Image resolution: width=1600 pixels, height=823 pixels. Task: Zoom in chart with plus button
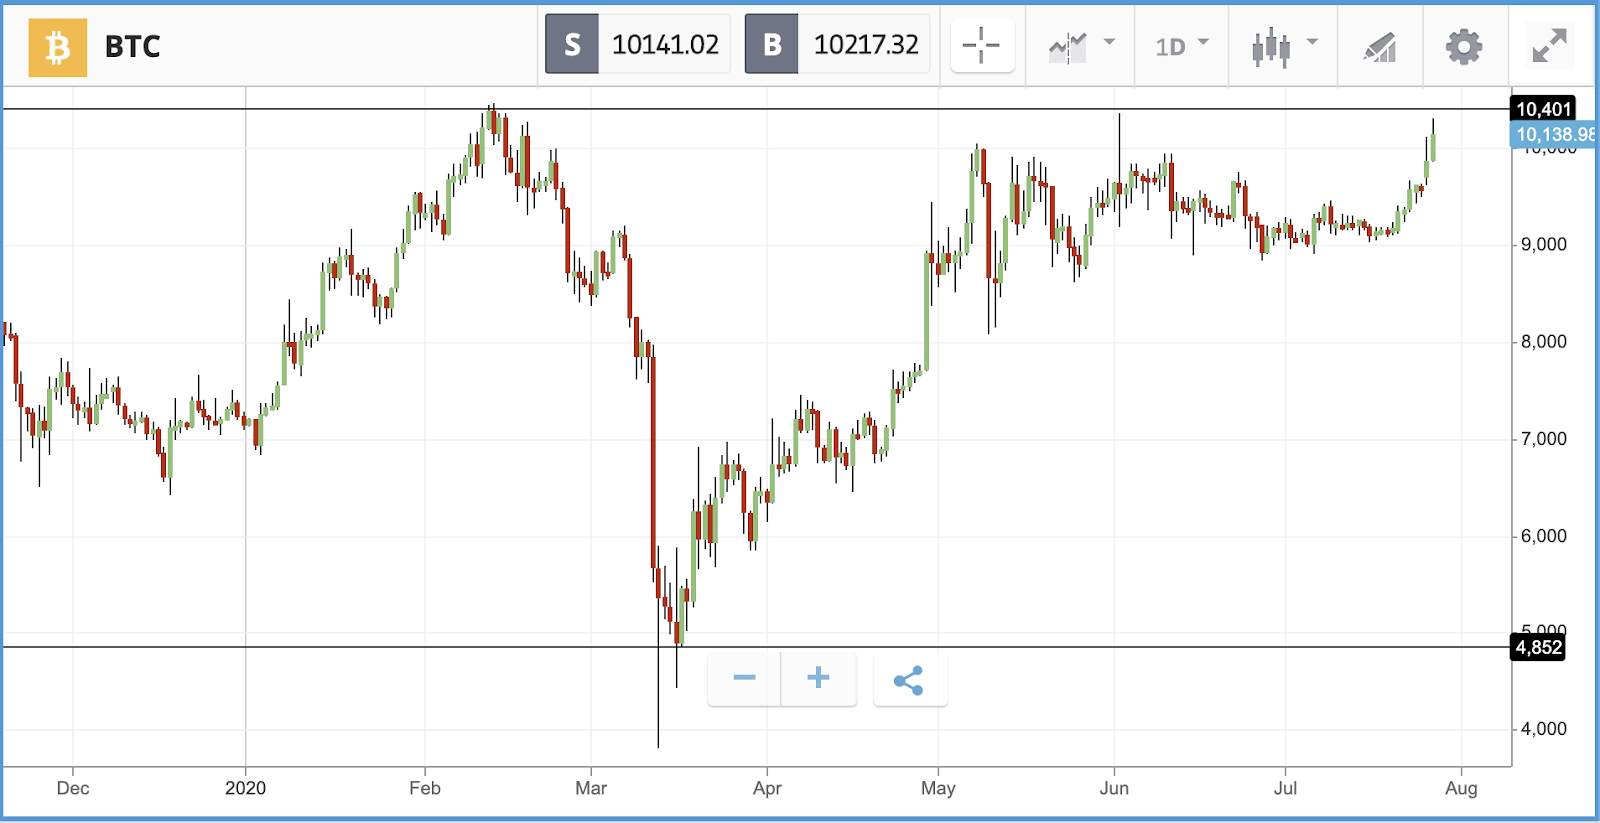click(818, 679)
